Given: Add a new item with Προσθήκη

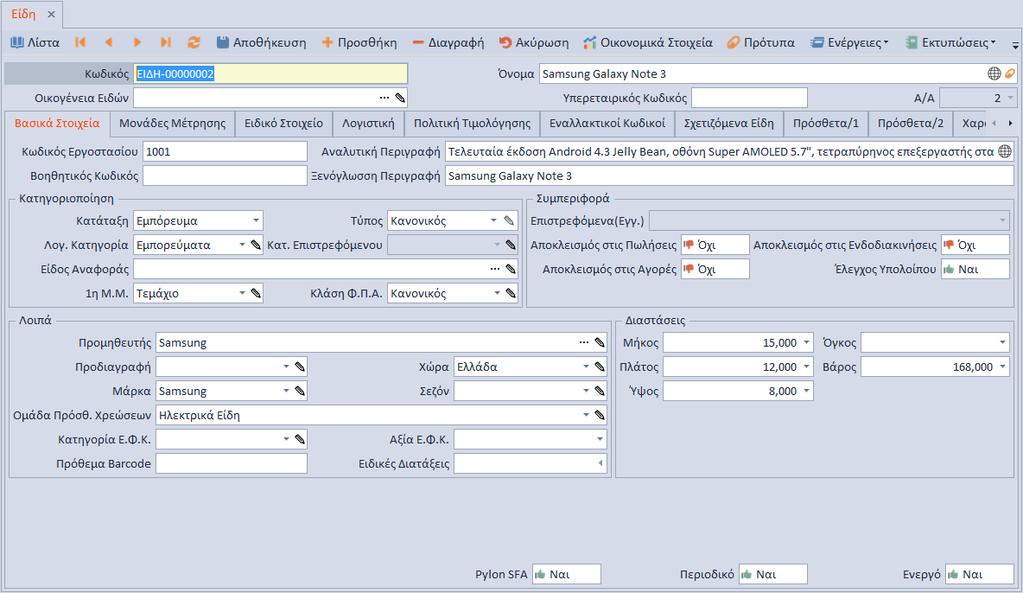Looking at the screenshot, I should coord(359,42).
